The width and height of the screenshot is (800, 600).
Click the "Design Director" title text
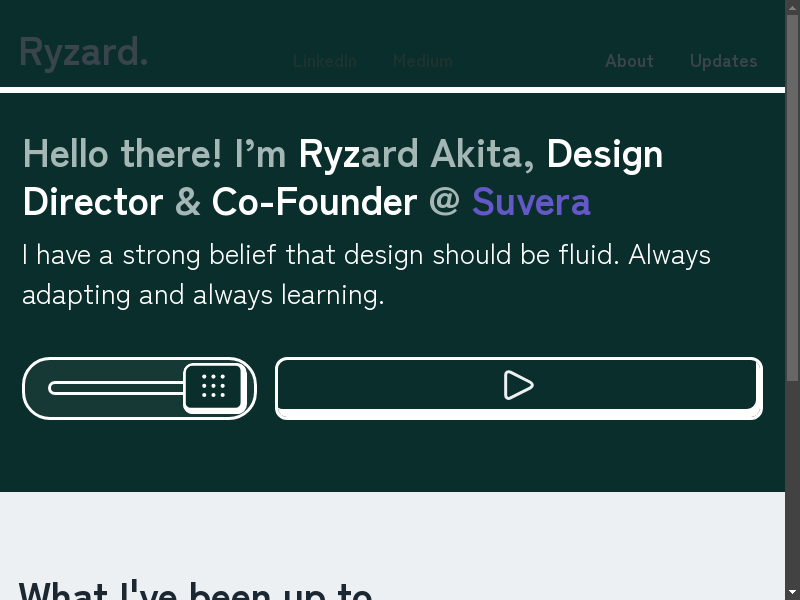point(604,155)
